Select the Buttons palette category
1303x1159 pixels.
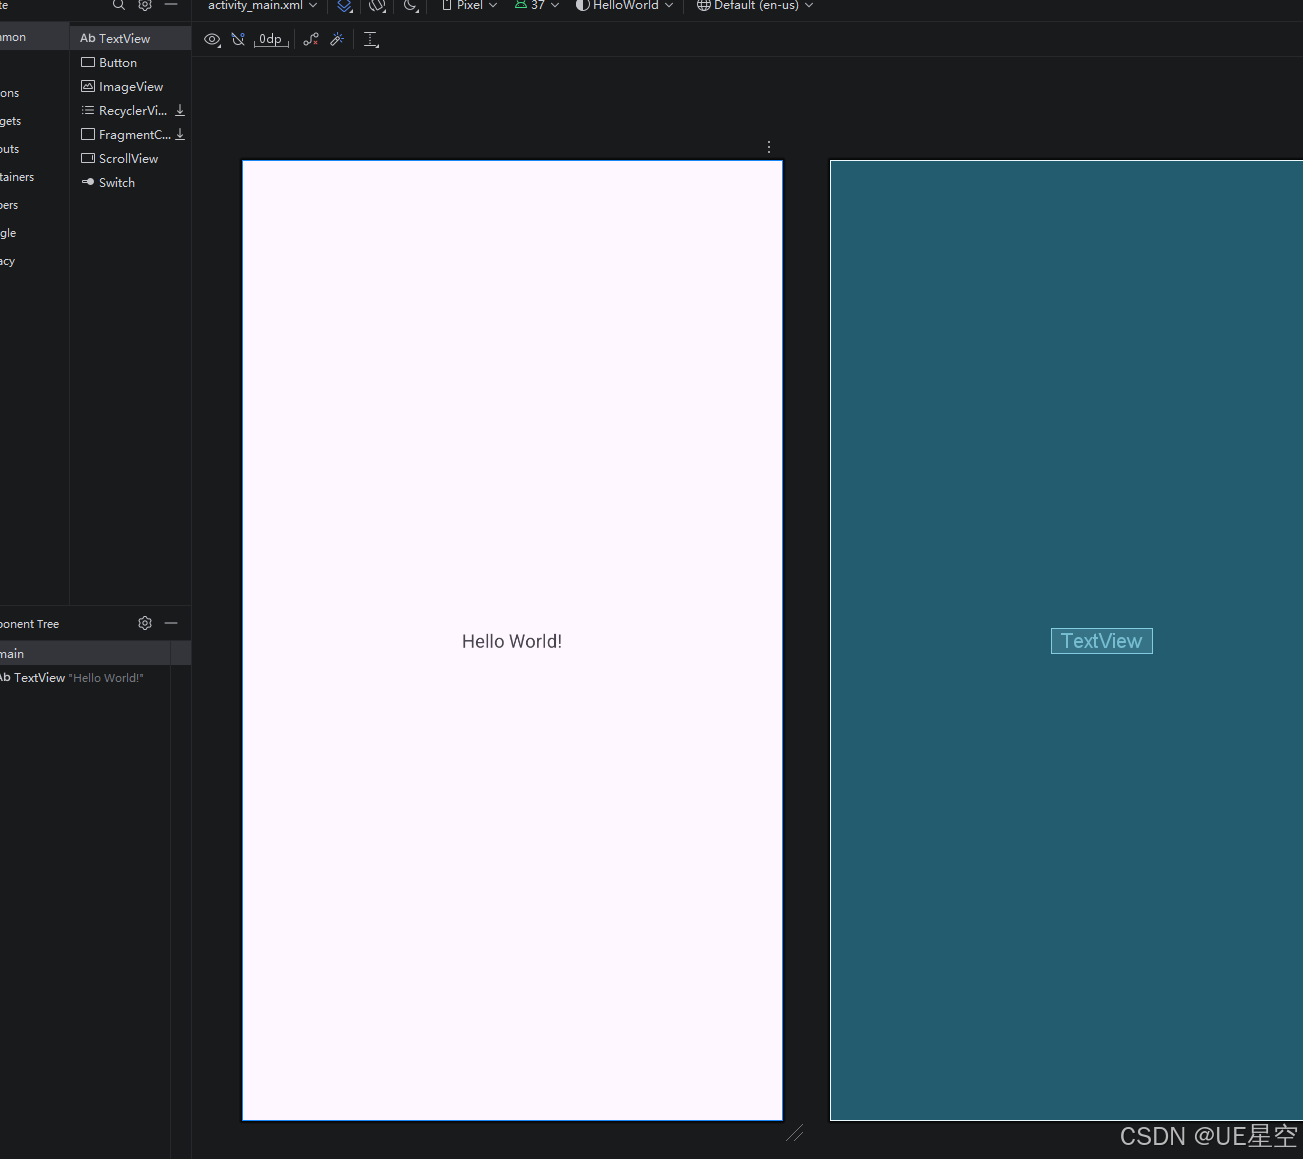pyautogui.click(x=34, y=93)
